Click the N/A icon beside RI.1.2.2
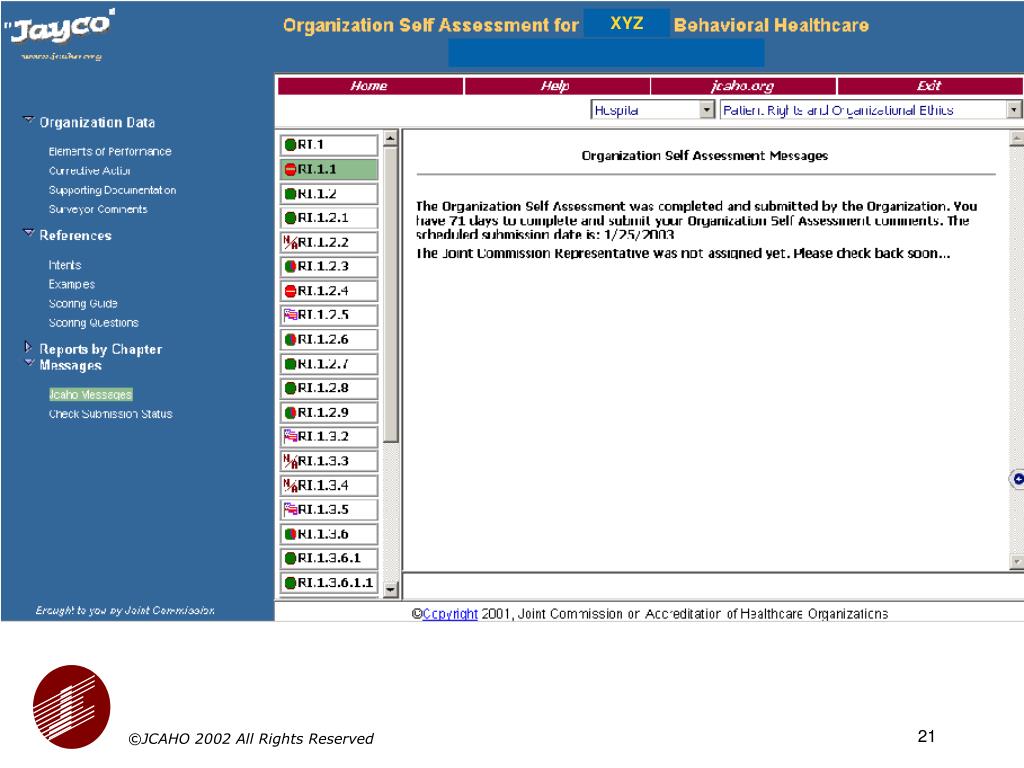Viewport: 1024px width, 768px height. pos(290,242)
